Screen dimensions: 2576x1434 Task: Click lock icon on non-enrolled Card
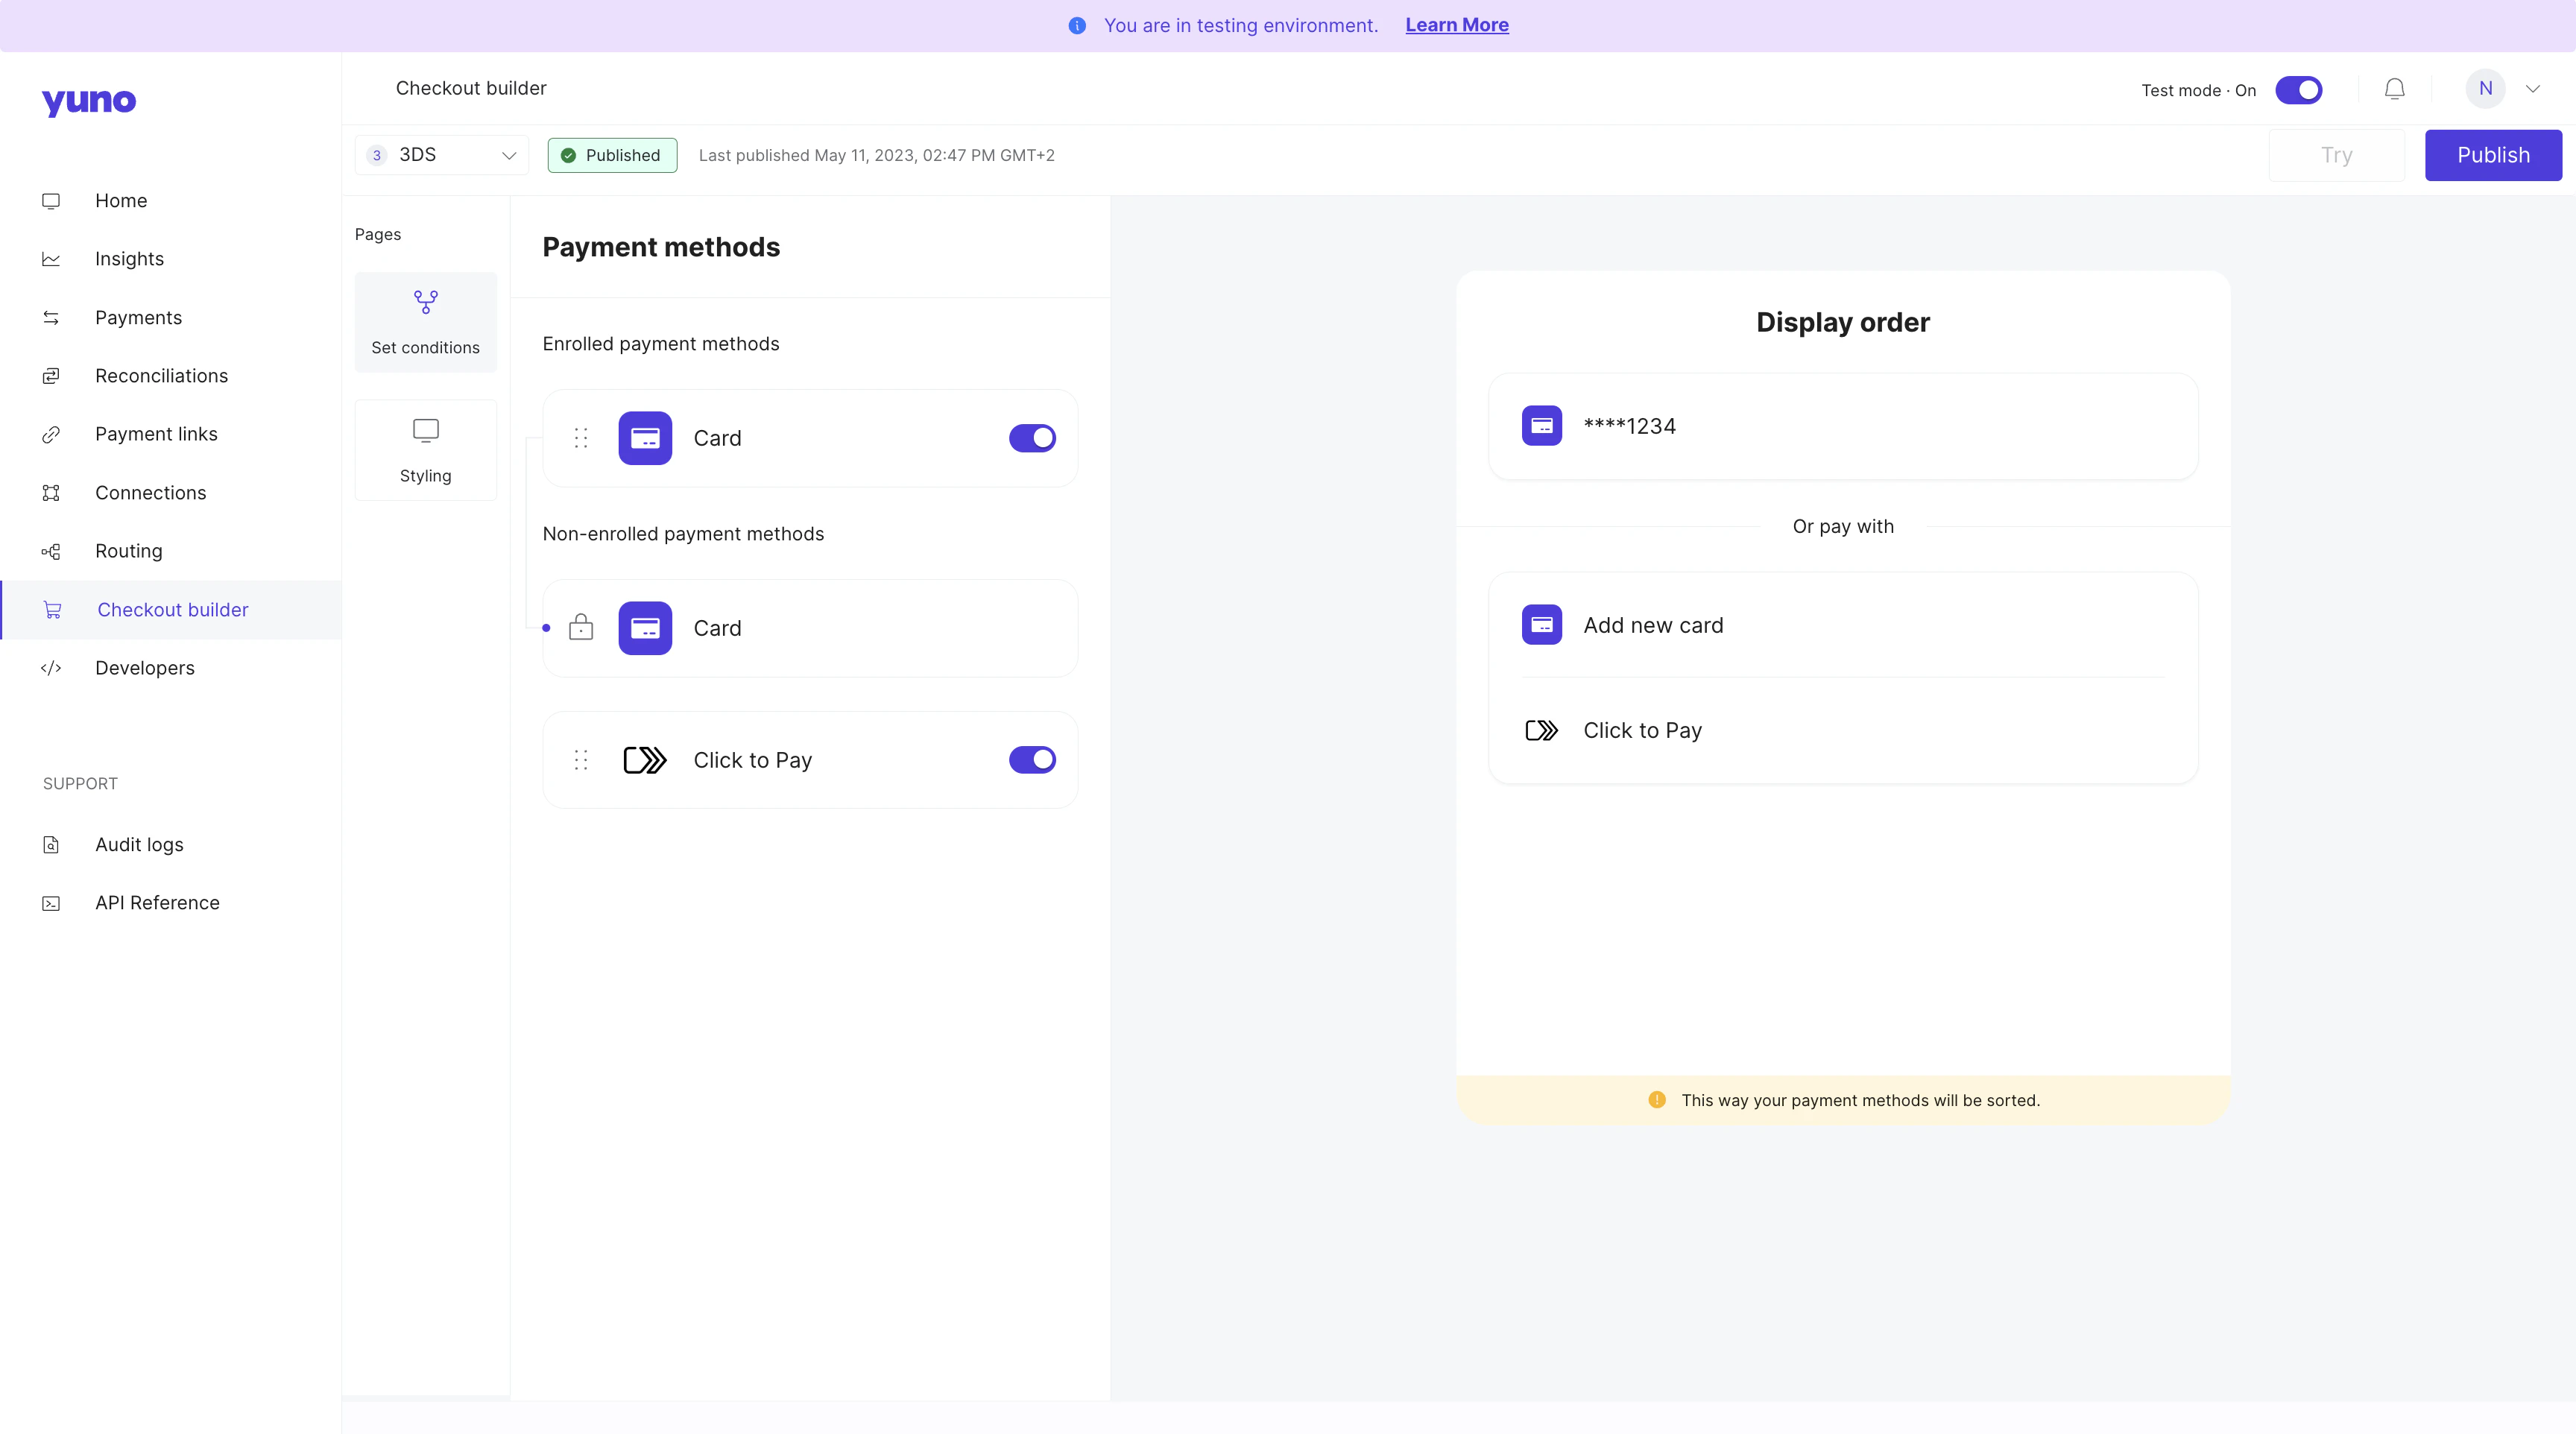(x=581, y=628)
